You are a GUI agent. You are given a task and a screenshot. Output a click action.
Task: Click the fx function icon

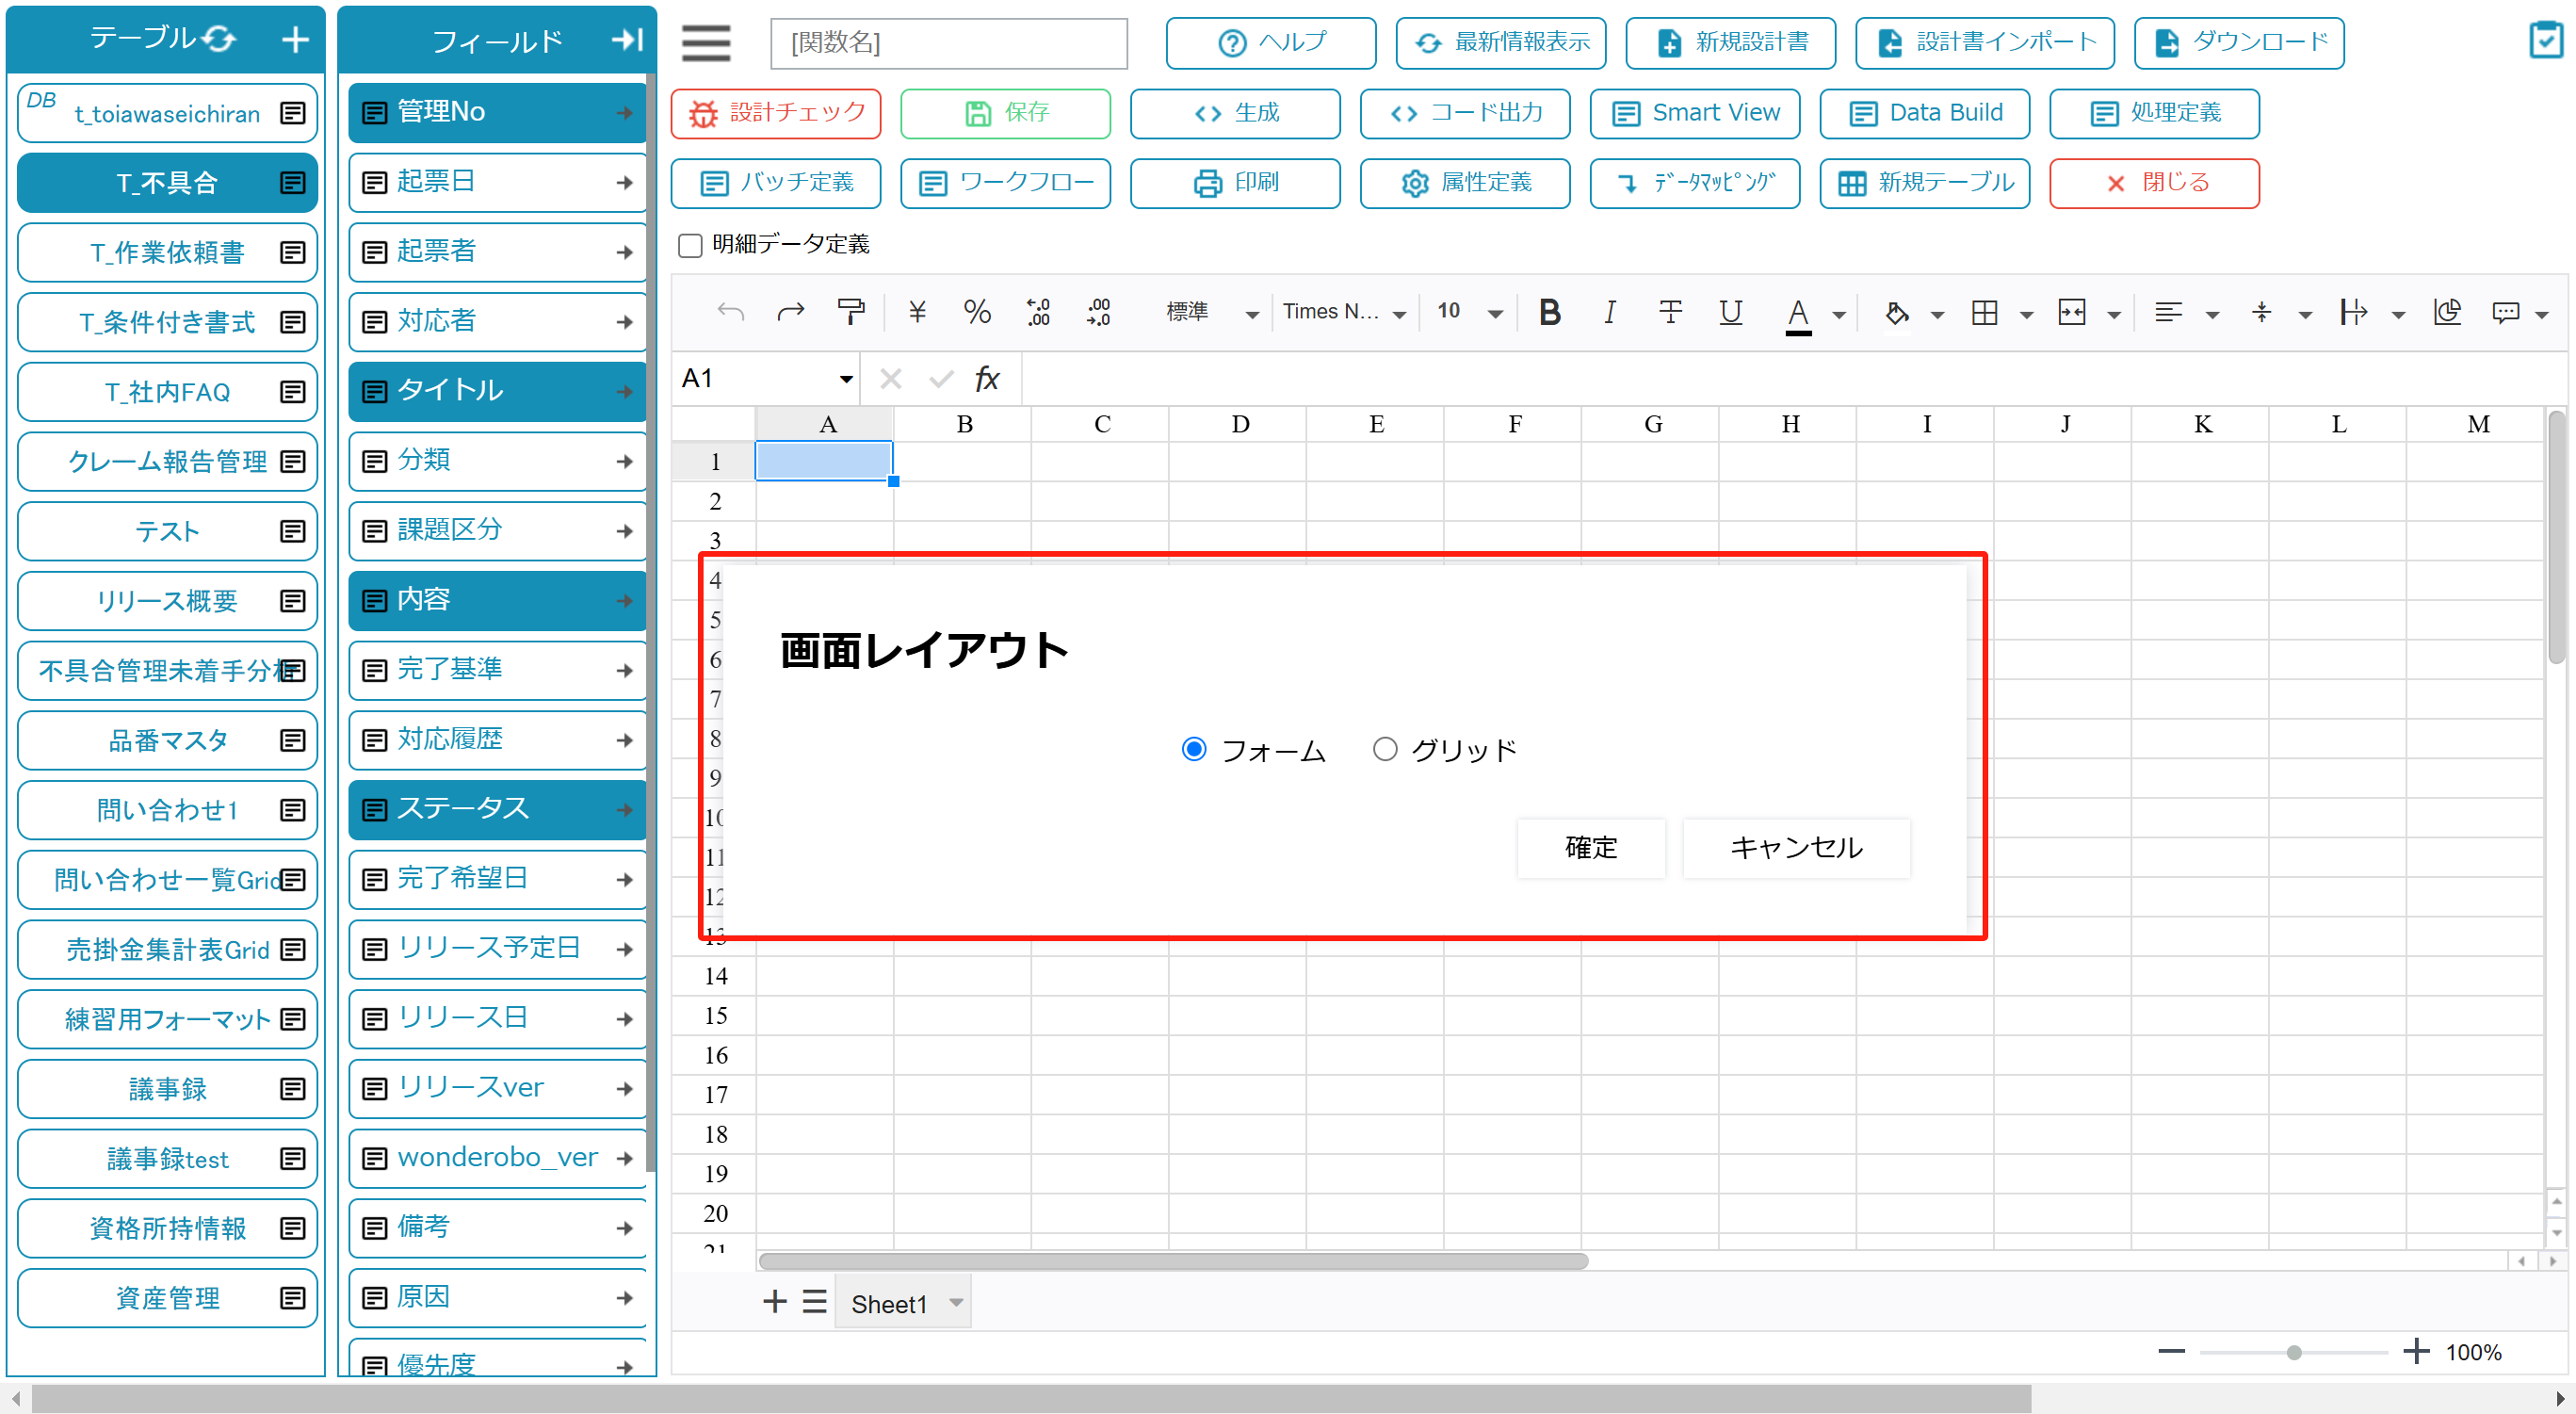coord(987,378)
